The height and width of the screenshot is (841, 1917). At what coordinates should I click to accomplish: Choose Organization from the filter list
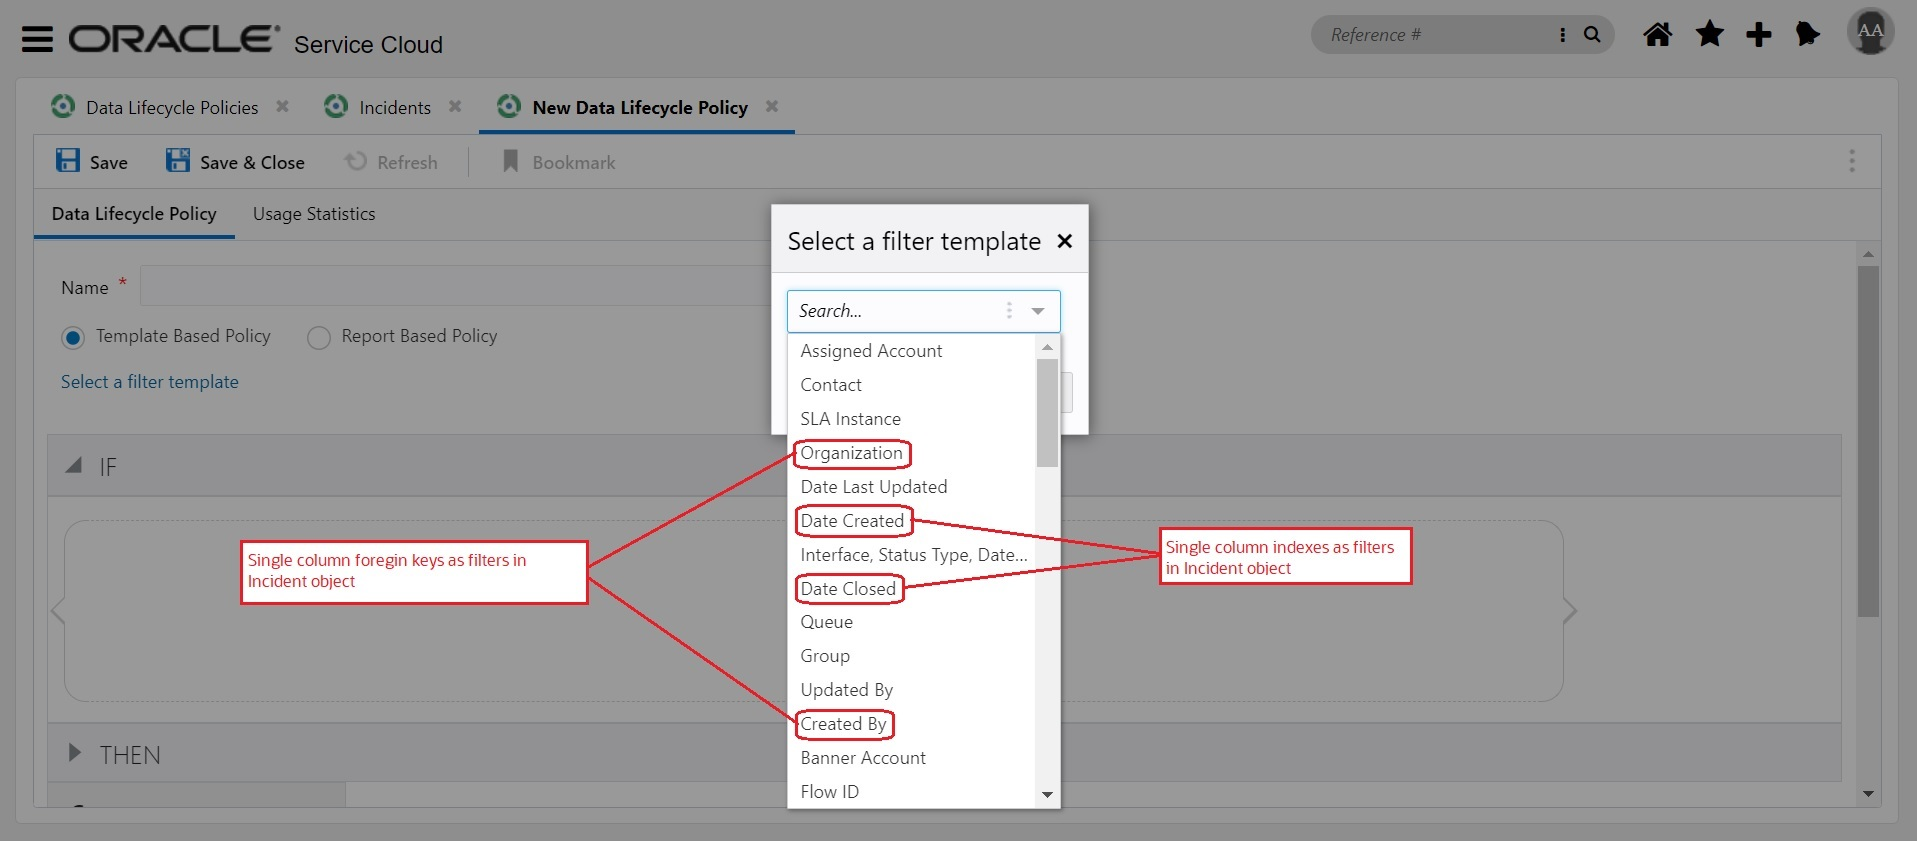pos(851,453)
